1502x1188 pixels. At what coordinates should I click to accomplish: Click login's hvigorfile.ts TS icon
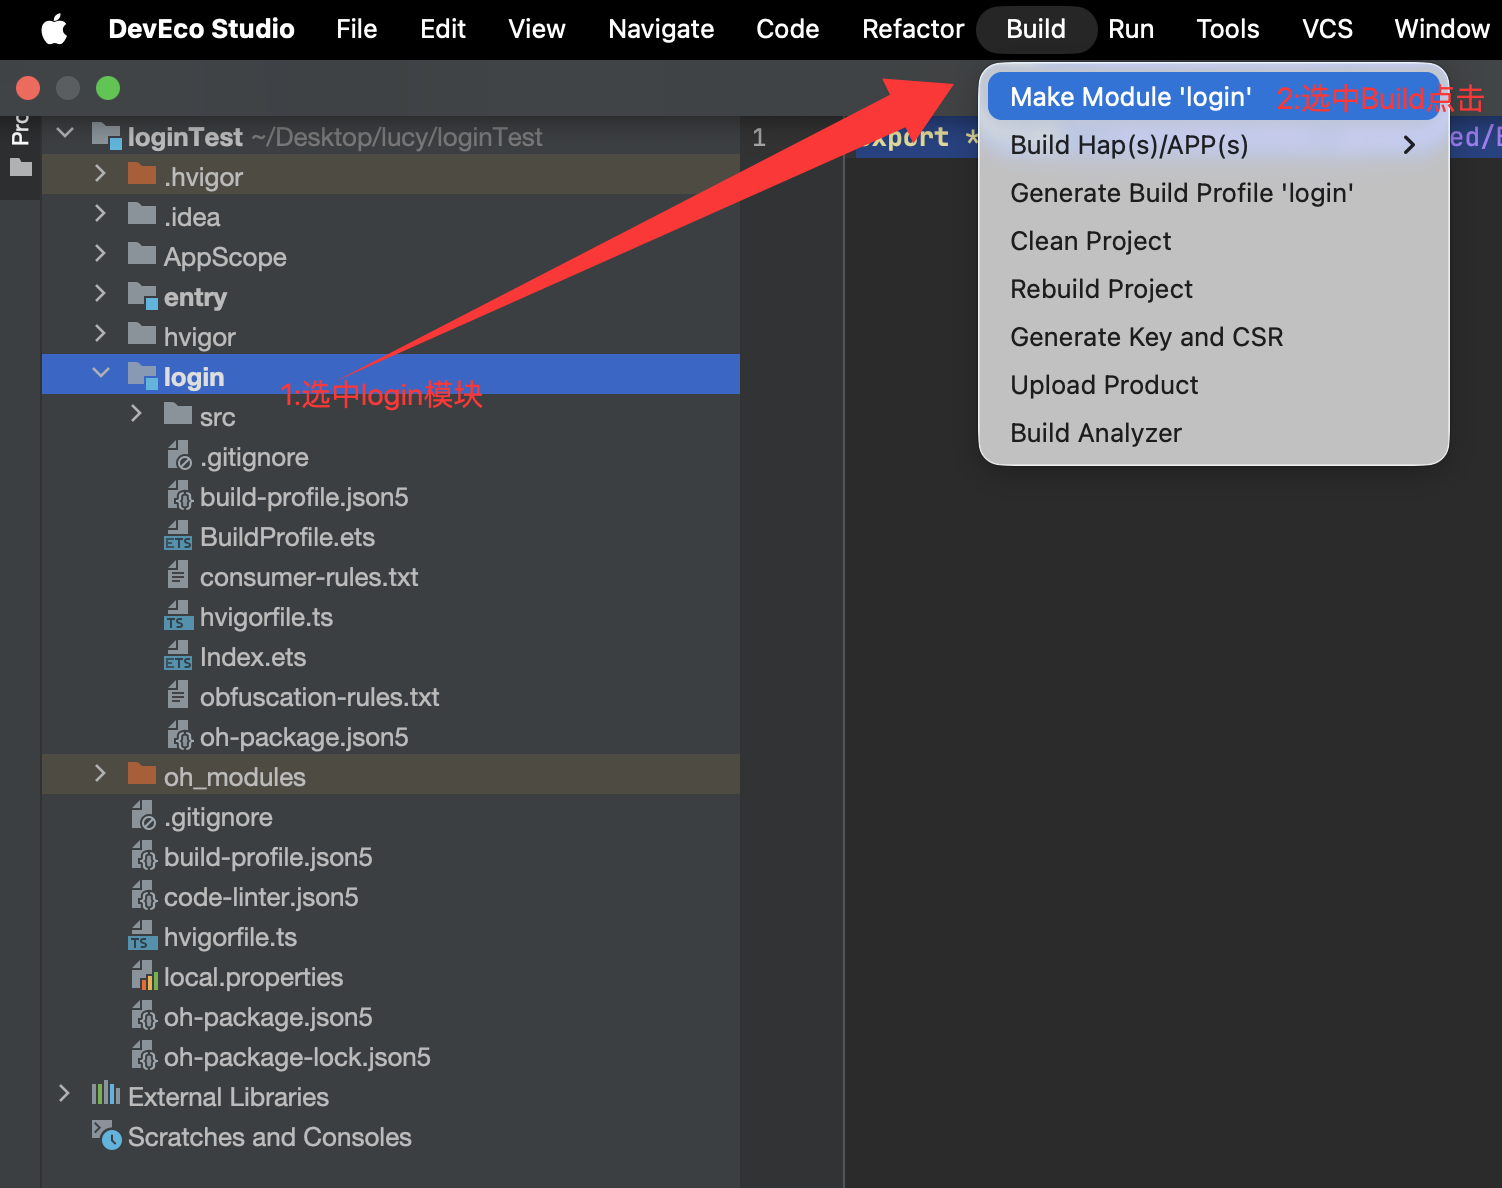click(x=178, y=616)
